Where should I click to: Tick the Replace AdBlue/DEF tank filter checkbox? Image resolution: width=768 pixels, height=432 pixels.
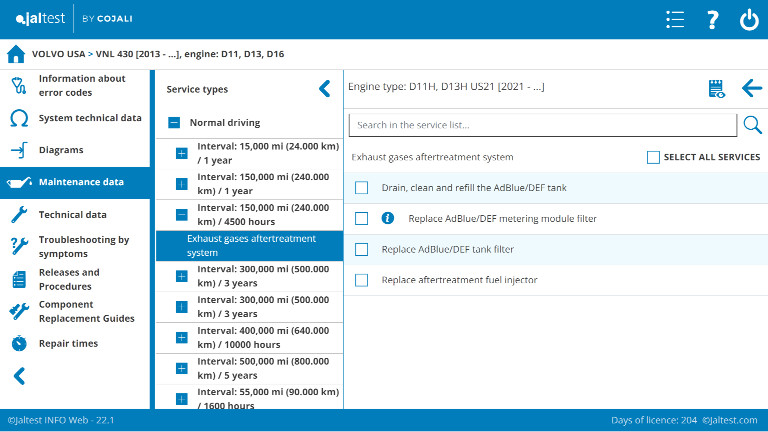coord(361,249)
